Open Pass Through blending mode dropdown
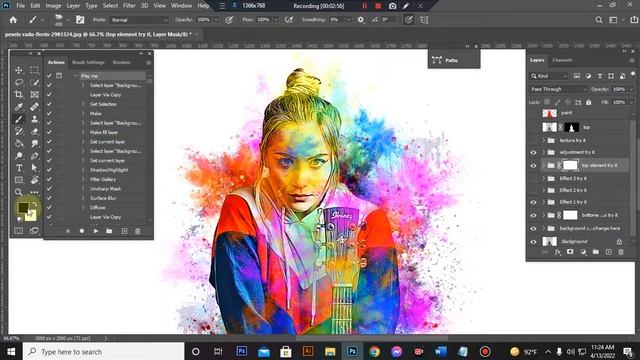This screenshot has width=640, height=360. 558,89
